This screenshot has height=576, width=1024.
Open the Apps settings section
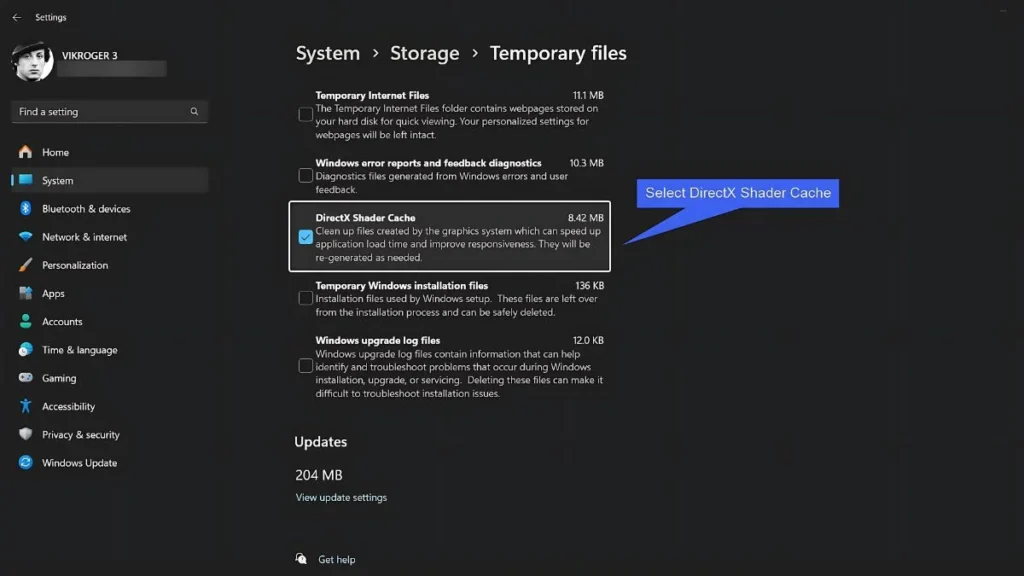(x=53, y=294)
